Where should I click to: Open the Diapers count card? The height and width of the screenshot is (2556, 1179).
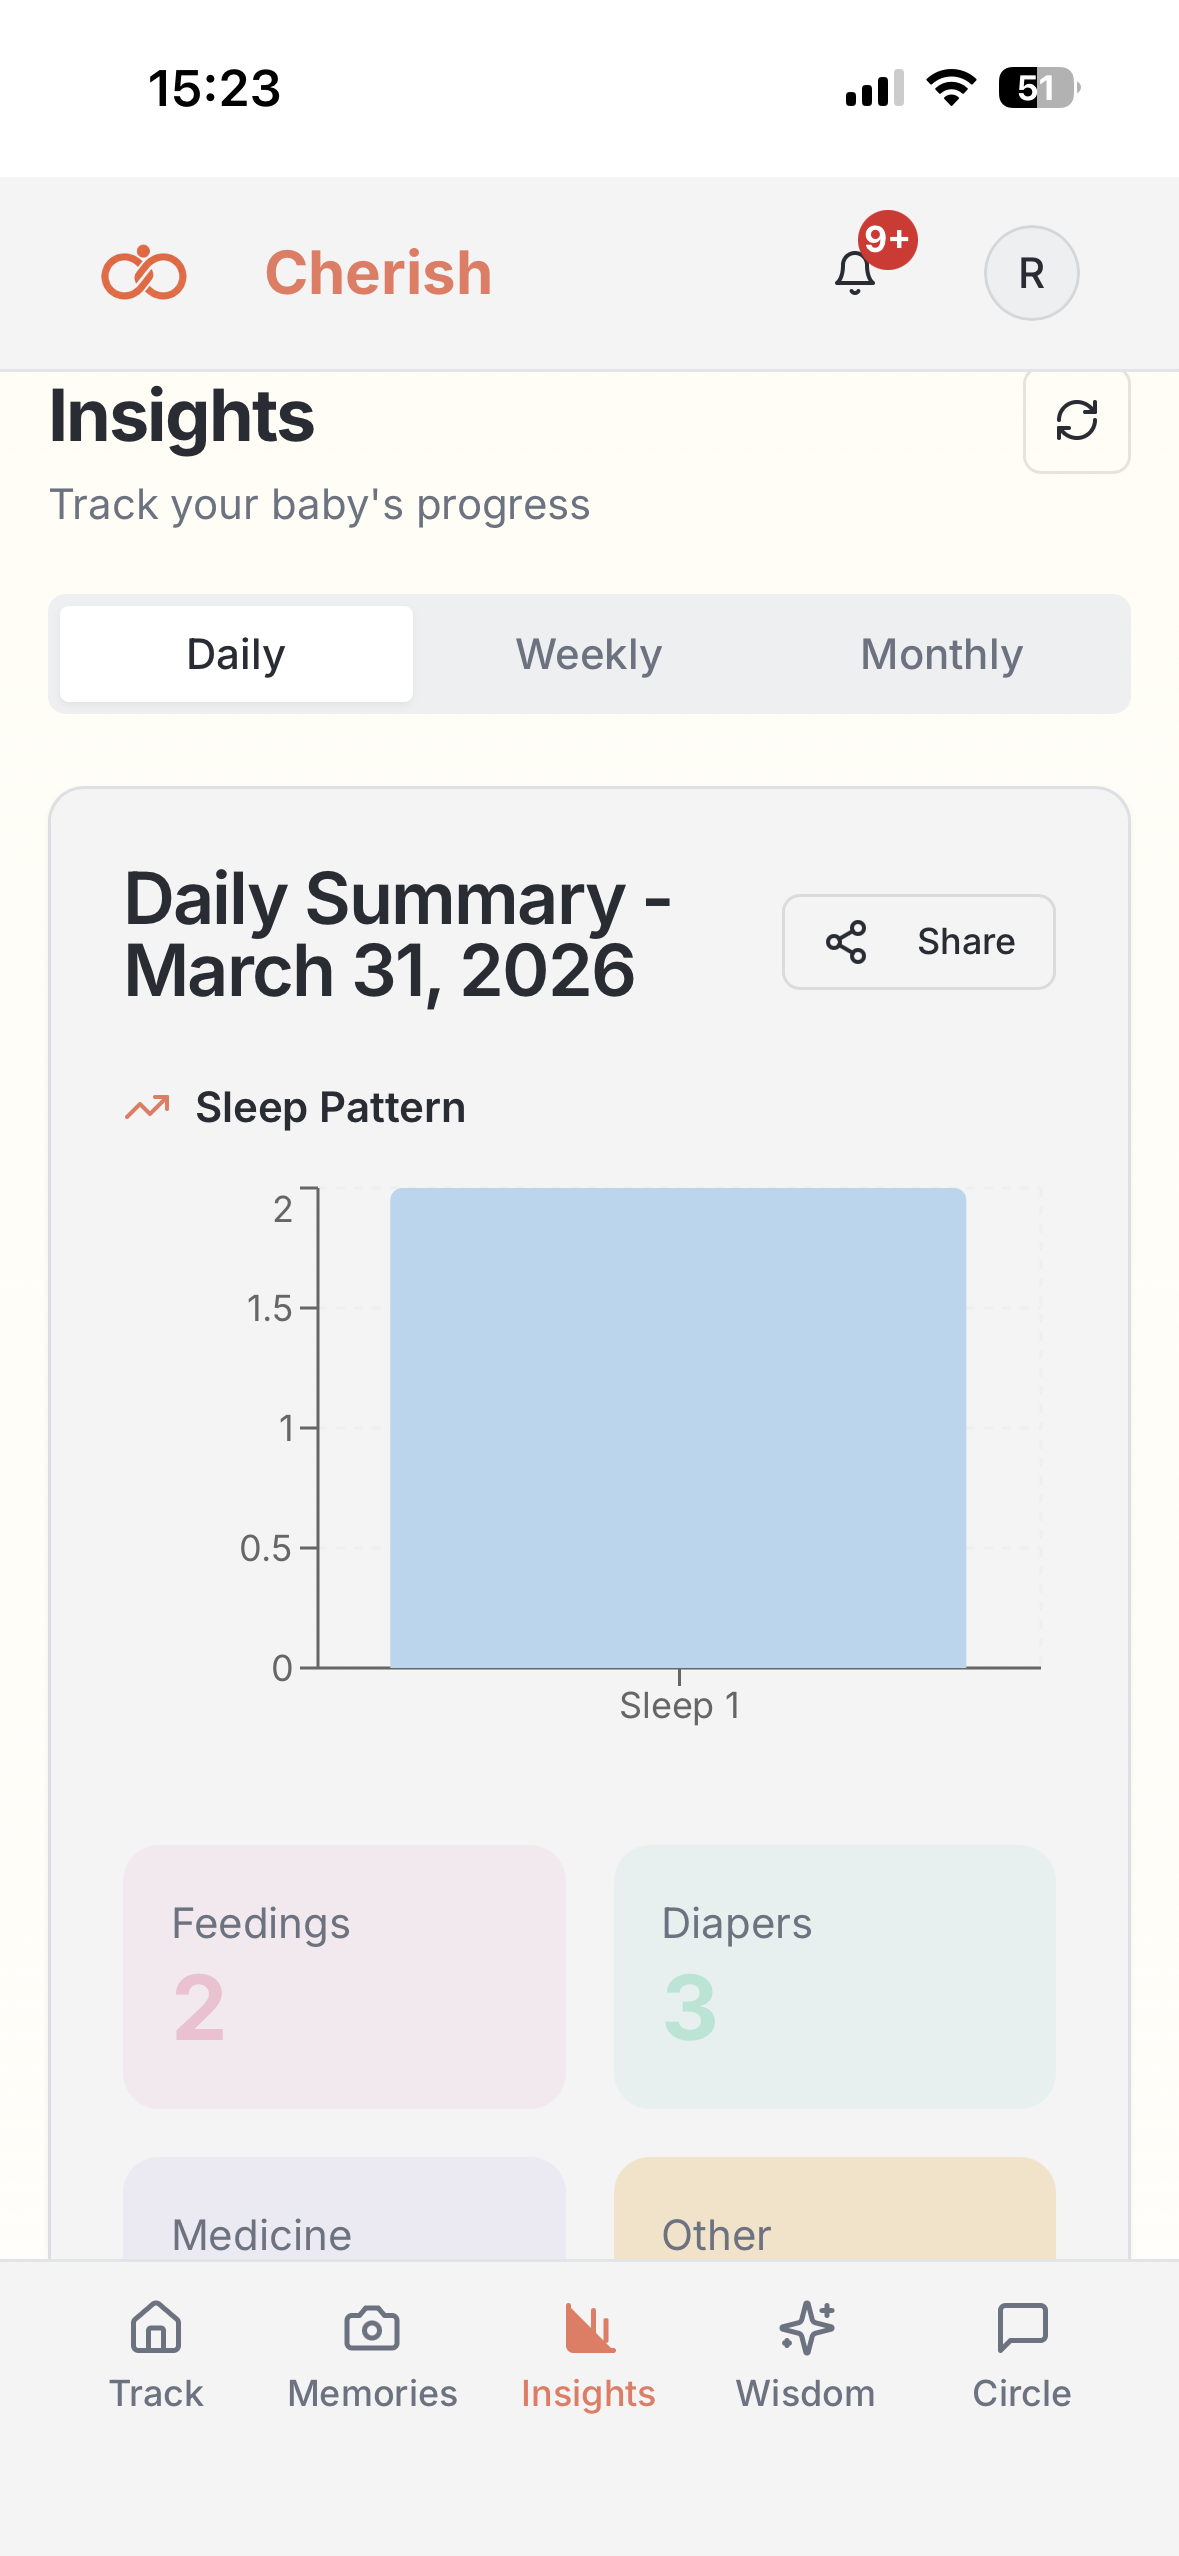(834, 1976)
